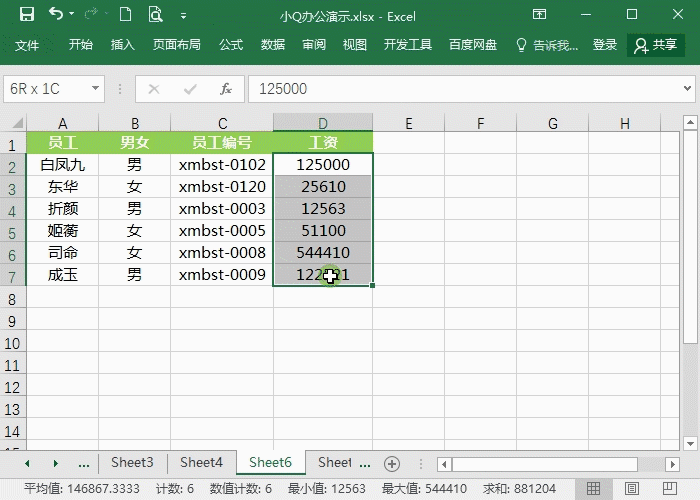Add a new sheet with plus icon
Viewport: 700px width, 500px height.
pyautogui.click(x=392, y=463)
